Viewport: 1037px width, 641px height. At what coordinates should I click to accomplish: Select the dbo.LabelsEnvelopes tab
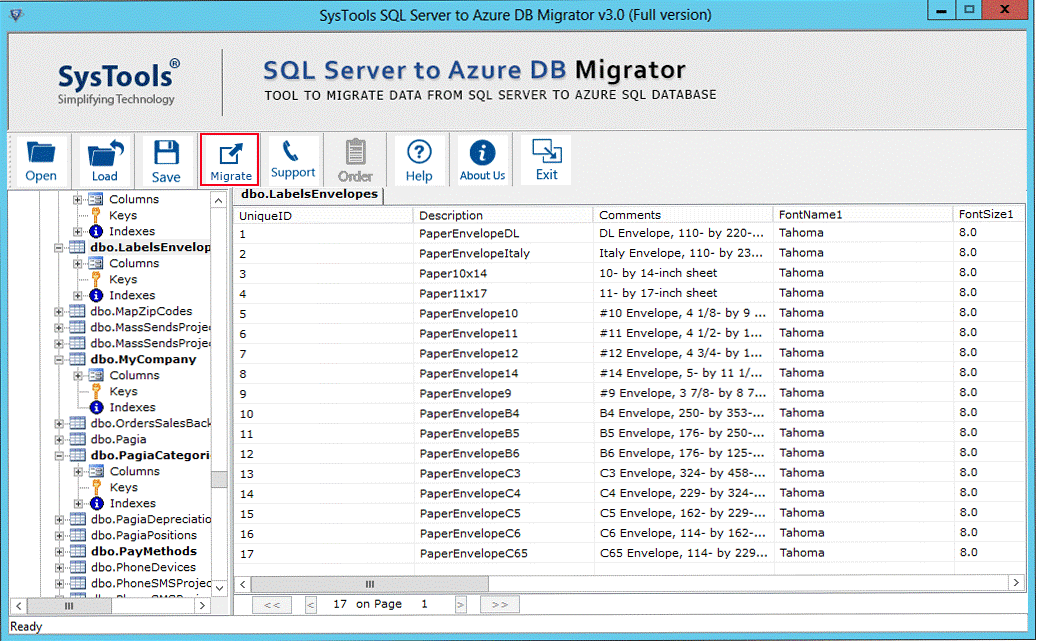pos(309,194)
